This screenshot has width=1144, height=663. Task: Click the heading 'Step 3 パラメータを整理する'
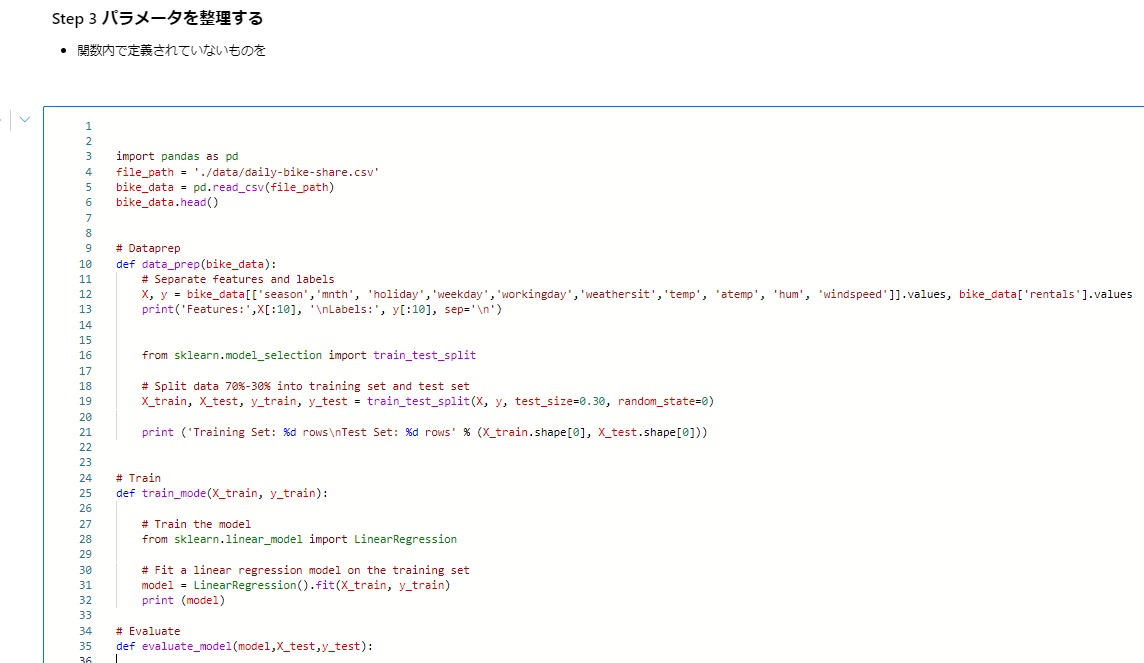tap(158, 18)
